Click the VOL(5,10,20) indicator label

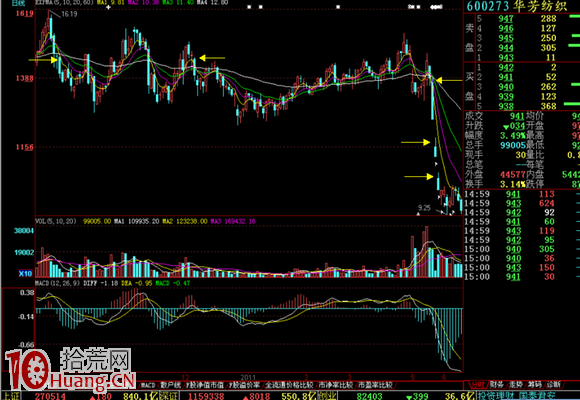[56, 221]
